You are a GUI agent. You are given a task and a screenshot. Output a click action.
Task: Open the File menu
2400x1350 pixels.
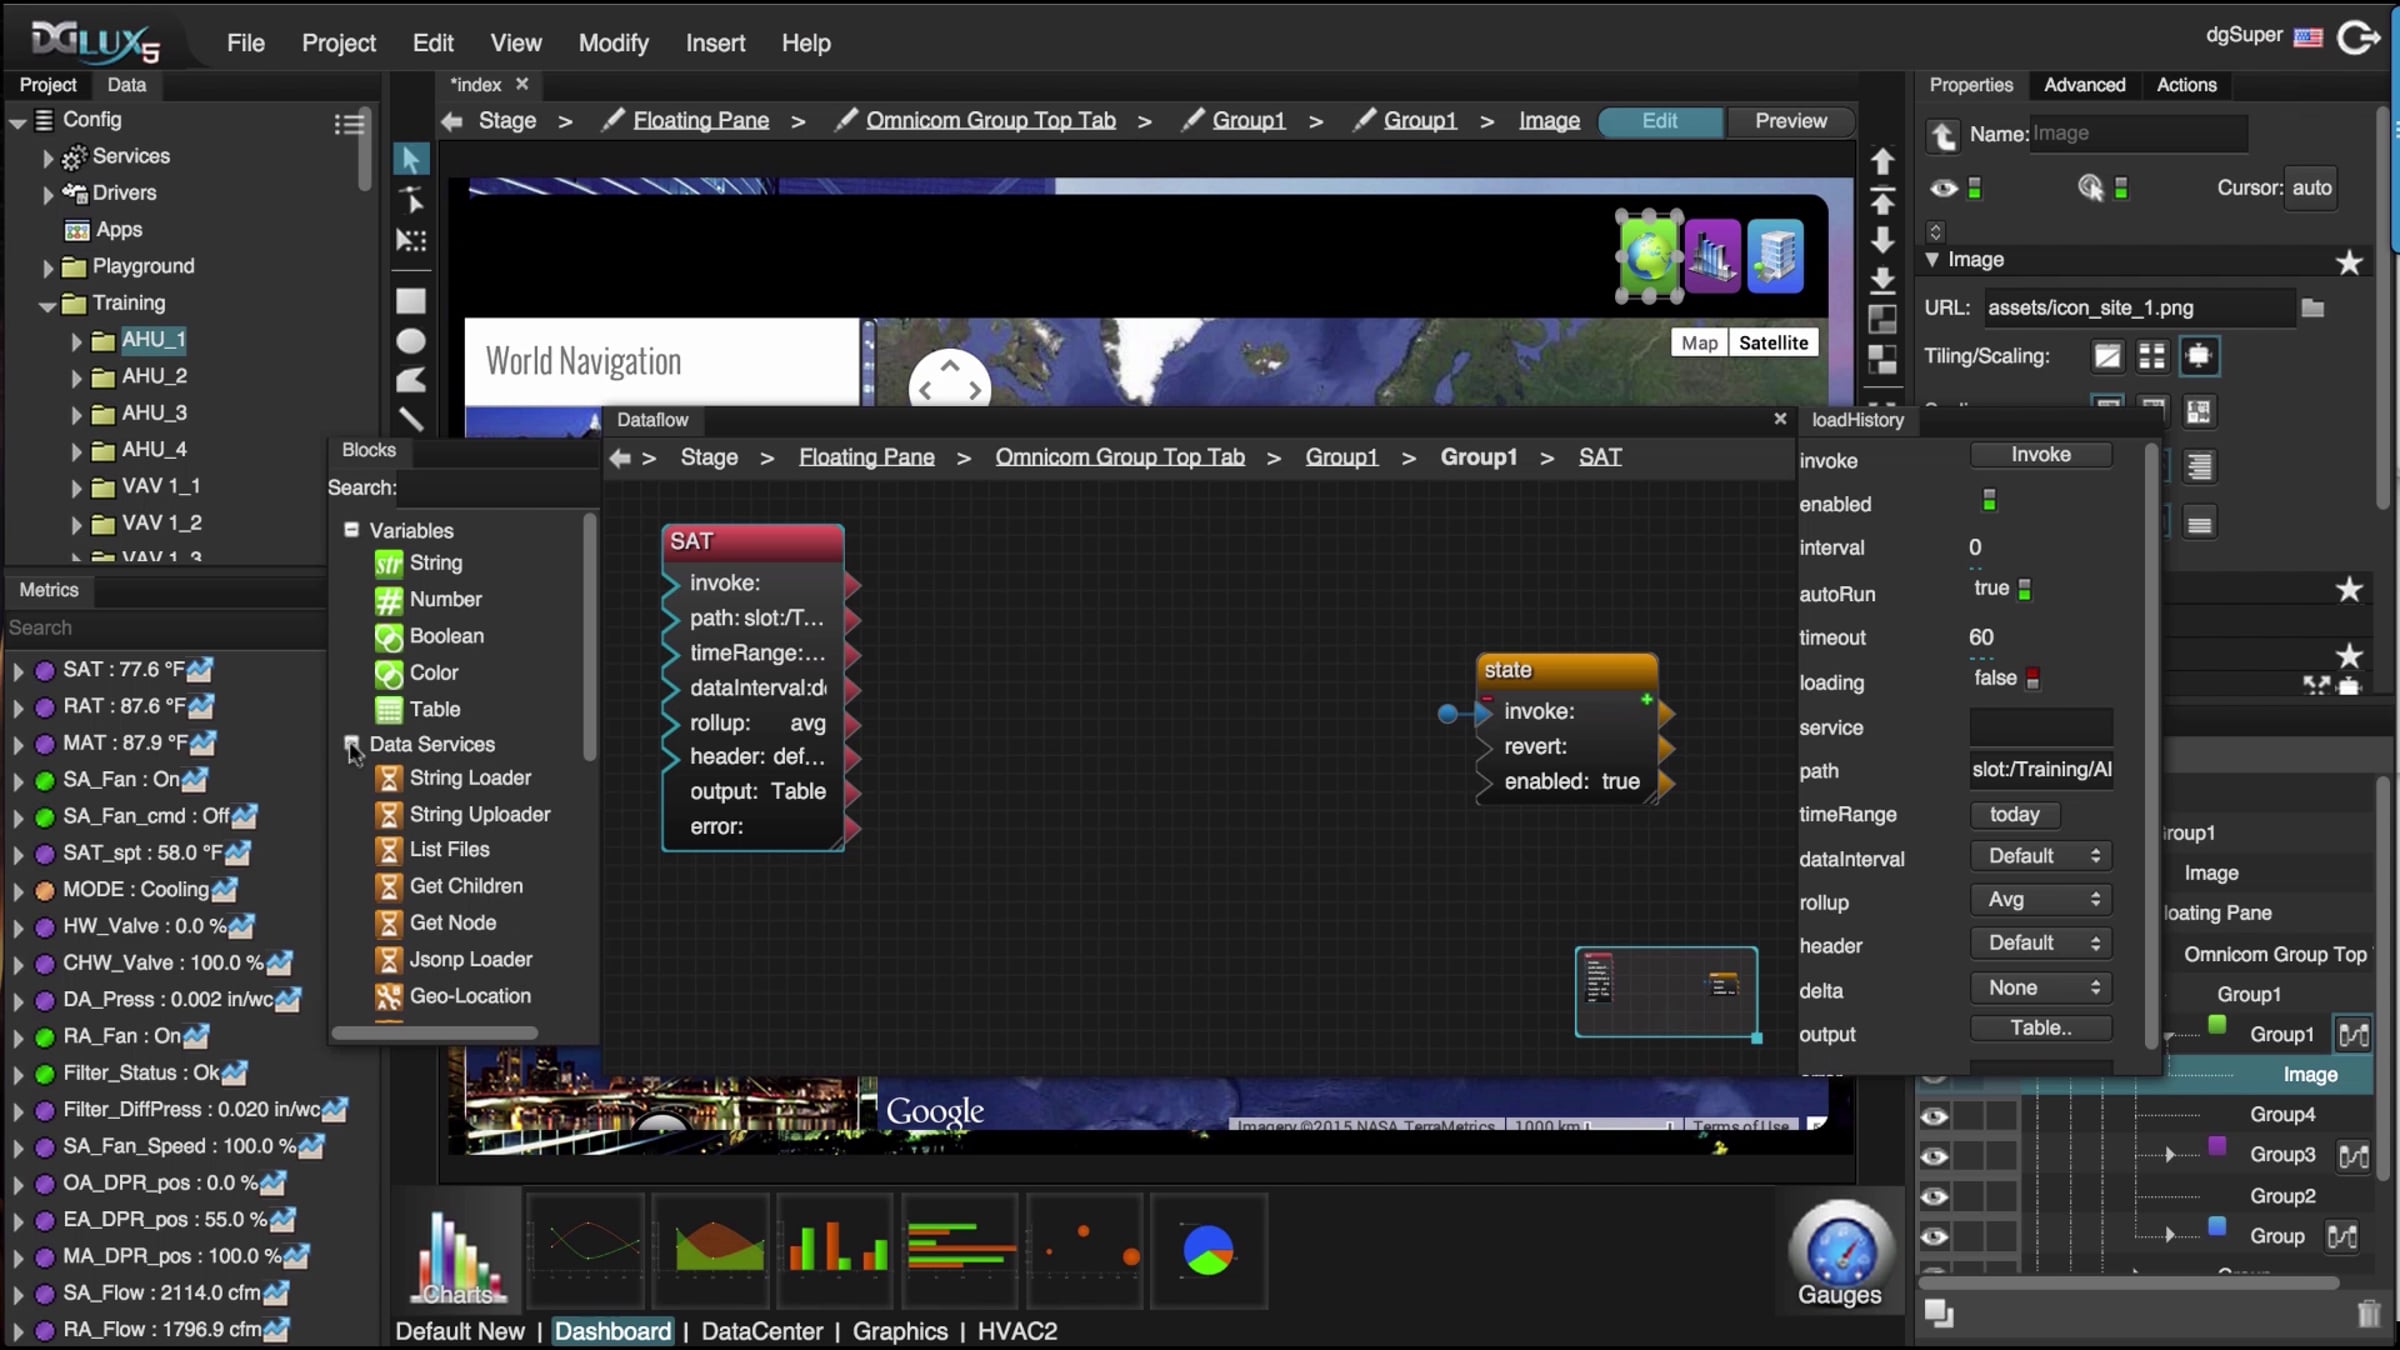245,43
